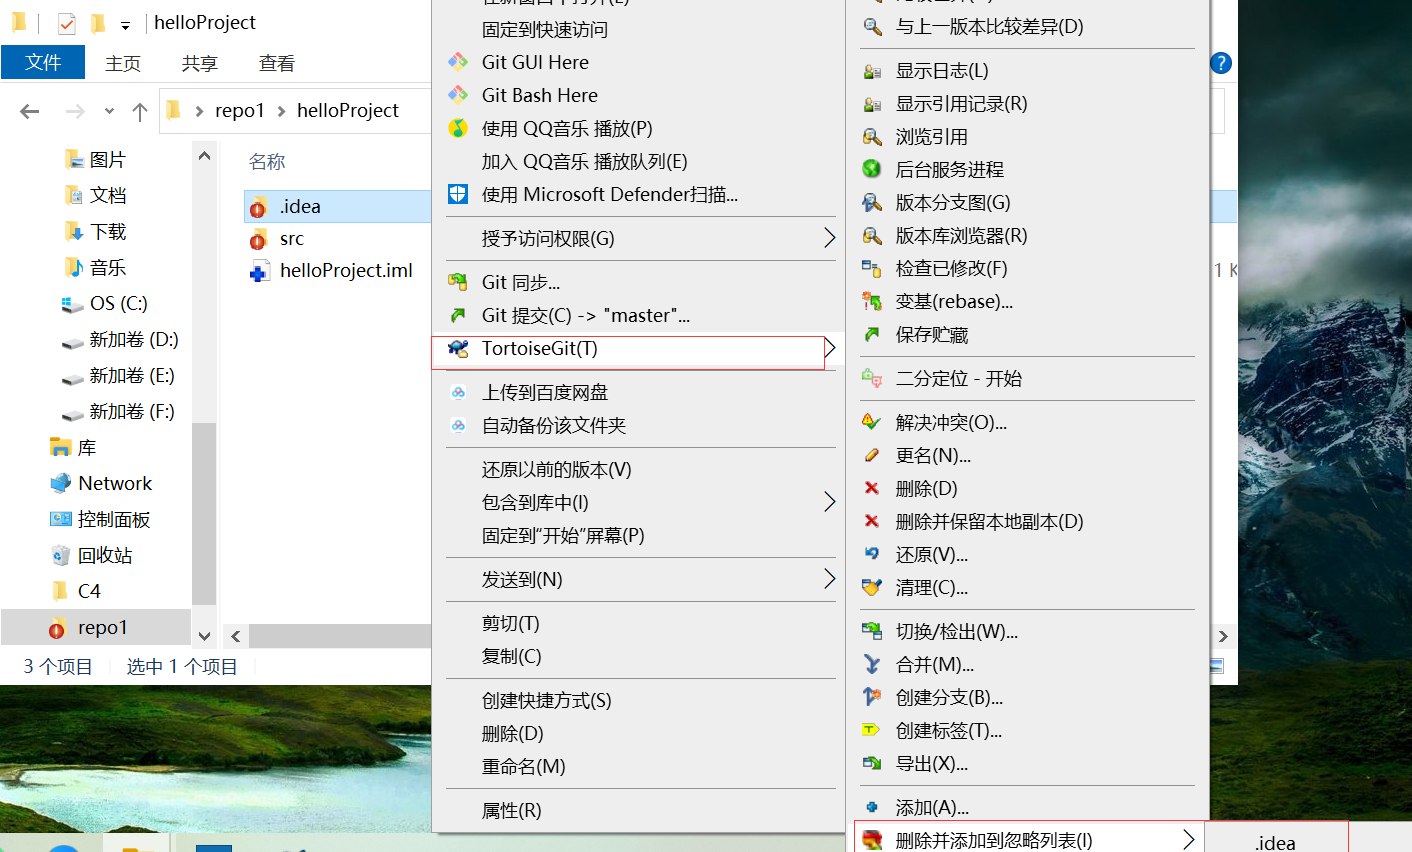Click the 显示引用记录 icon
The image size is (1412, 852).
click(872, 104)
